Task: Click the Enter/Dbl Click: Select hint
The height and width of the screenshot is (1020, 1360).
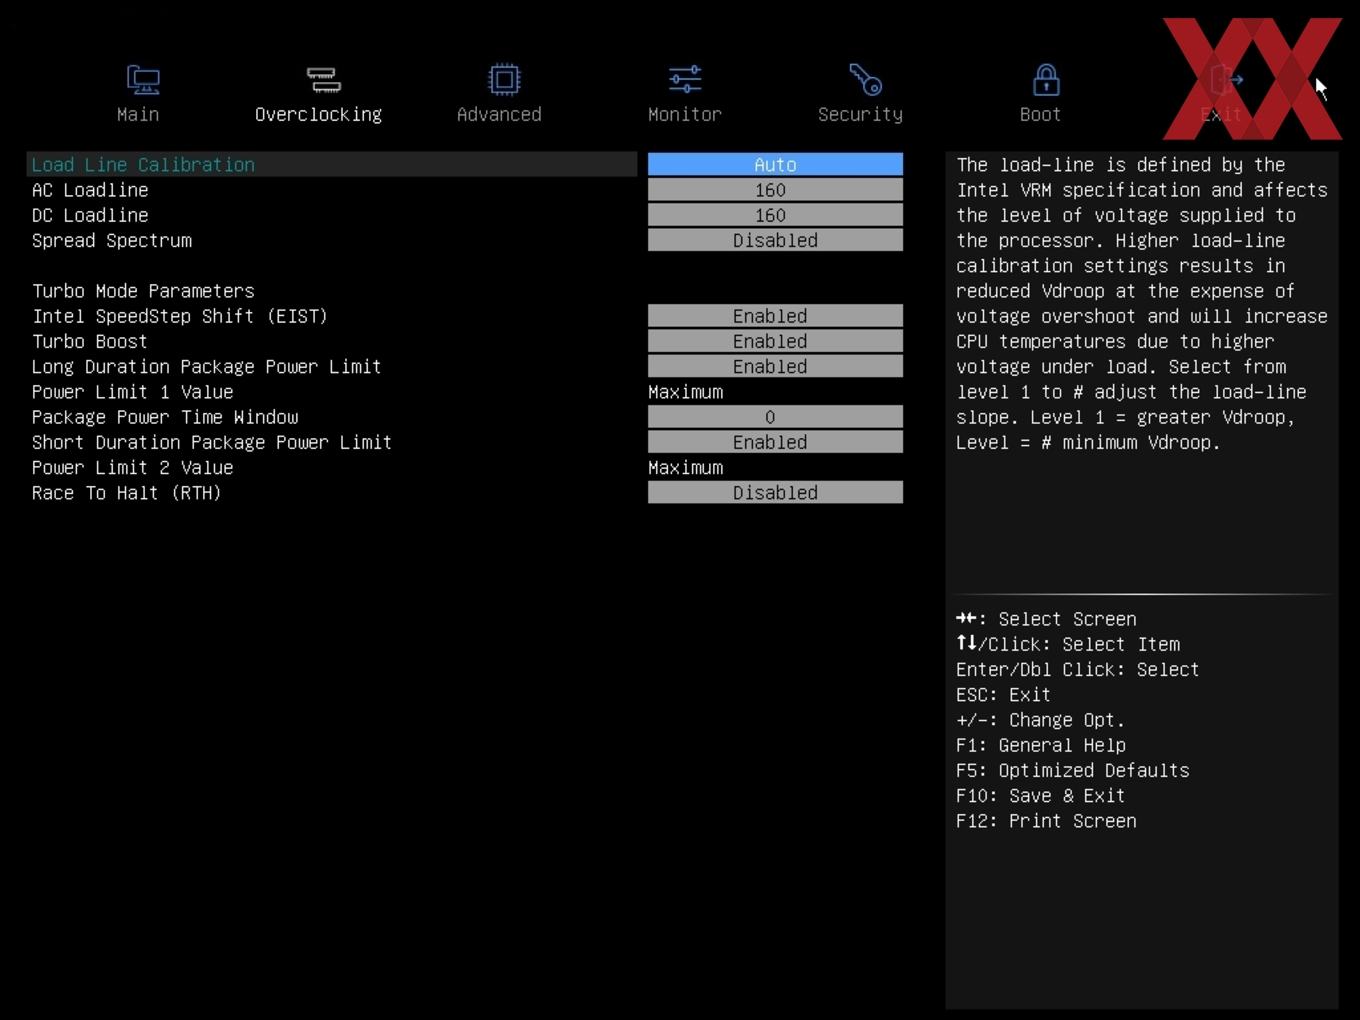Action: (x=1077, y=669)
